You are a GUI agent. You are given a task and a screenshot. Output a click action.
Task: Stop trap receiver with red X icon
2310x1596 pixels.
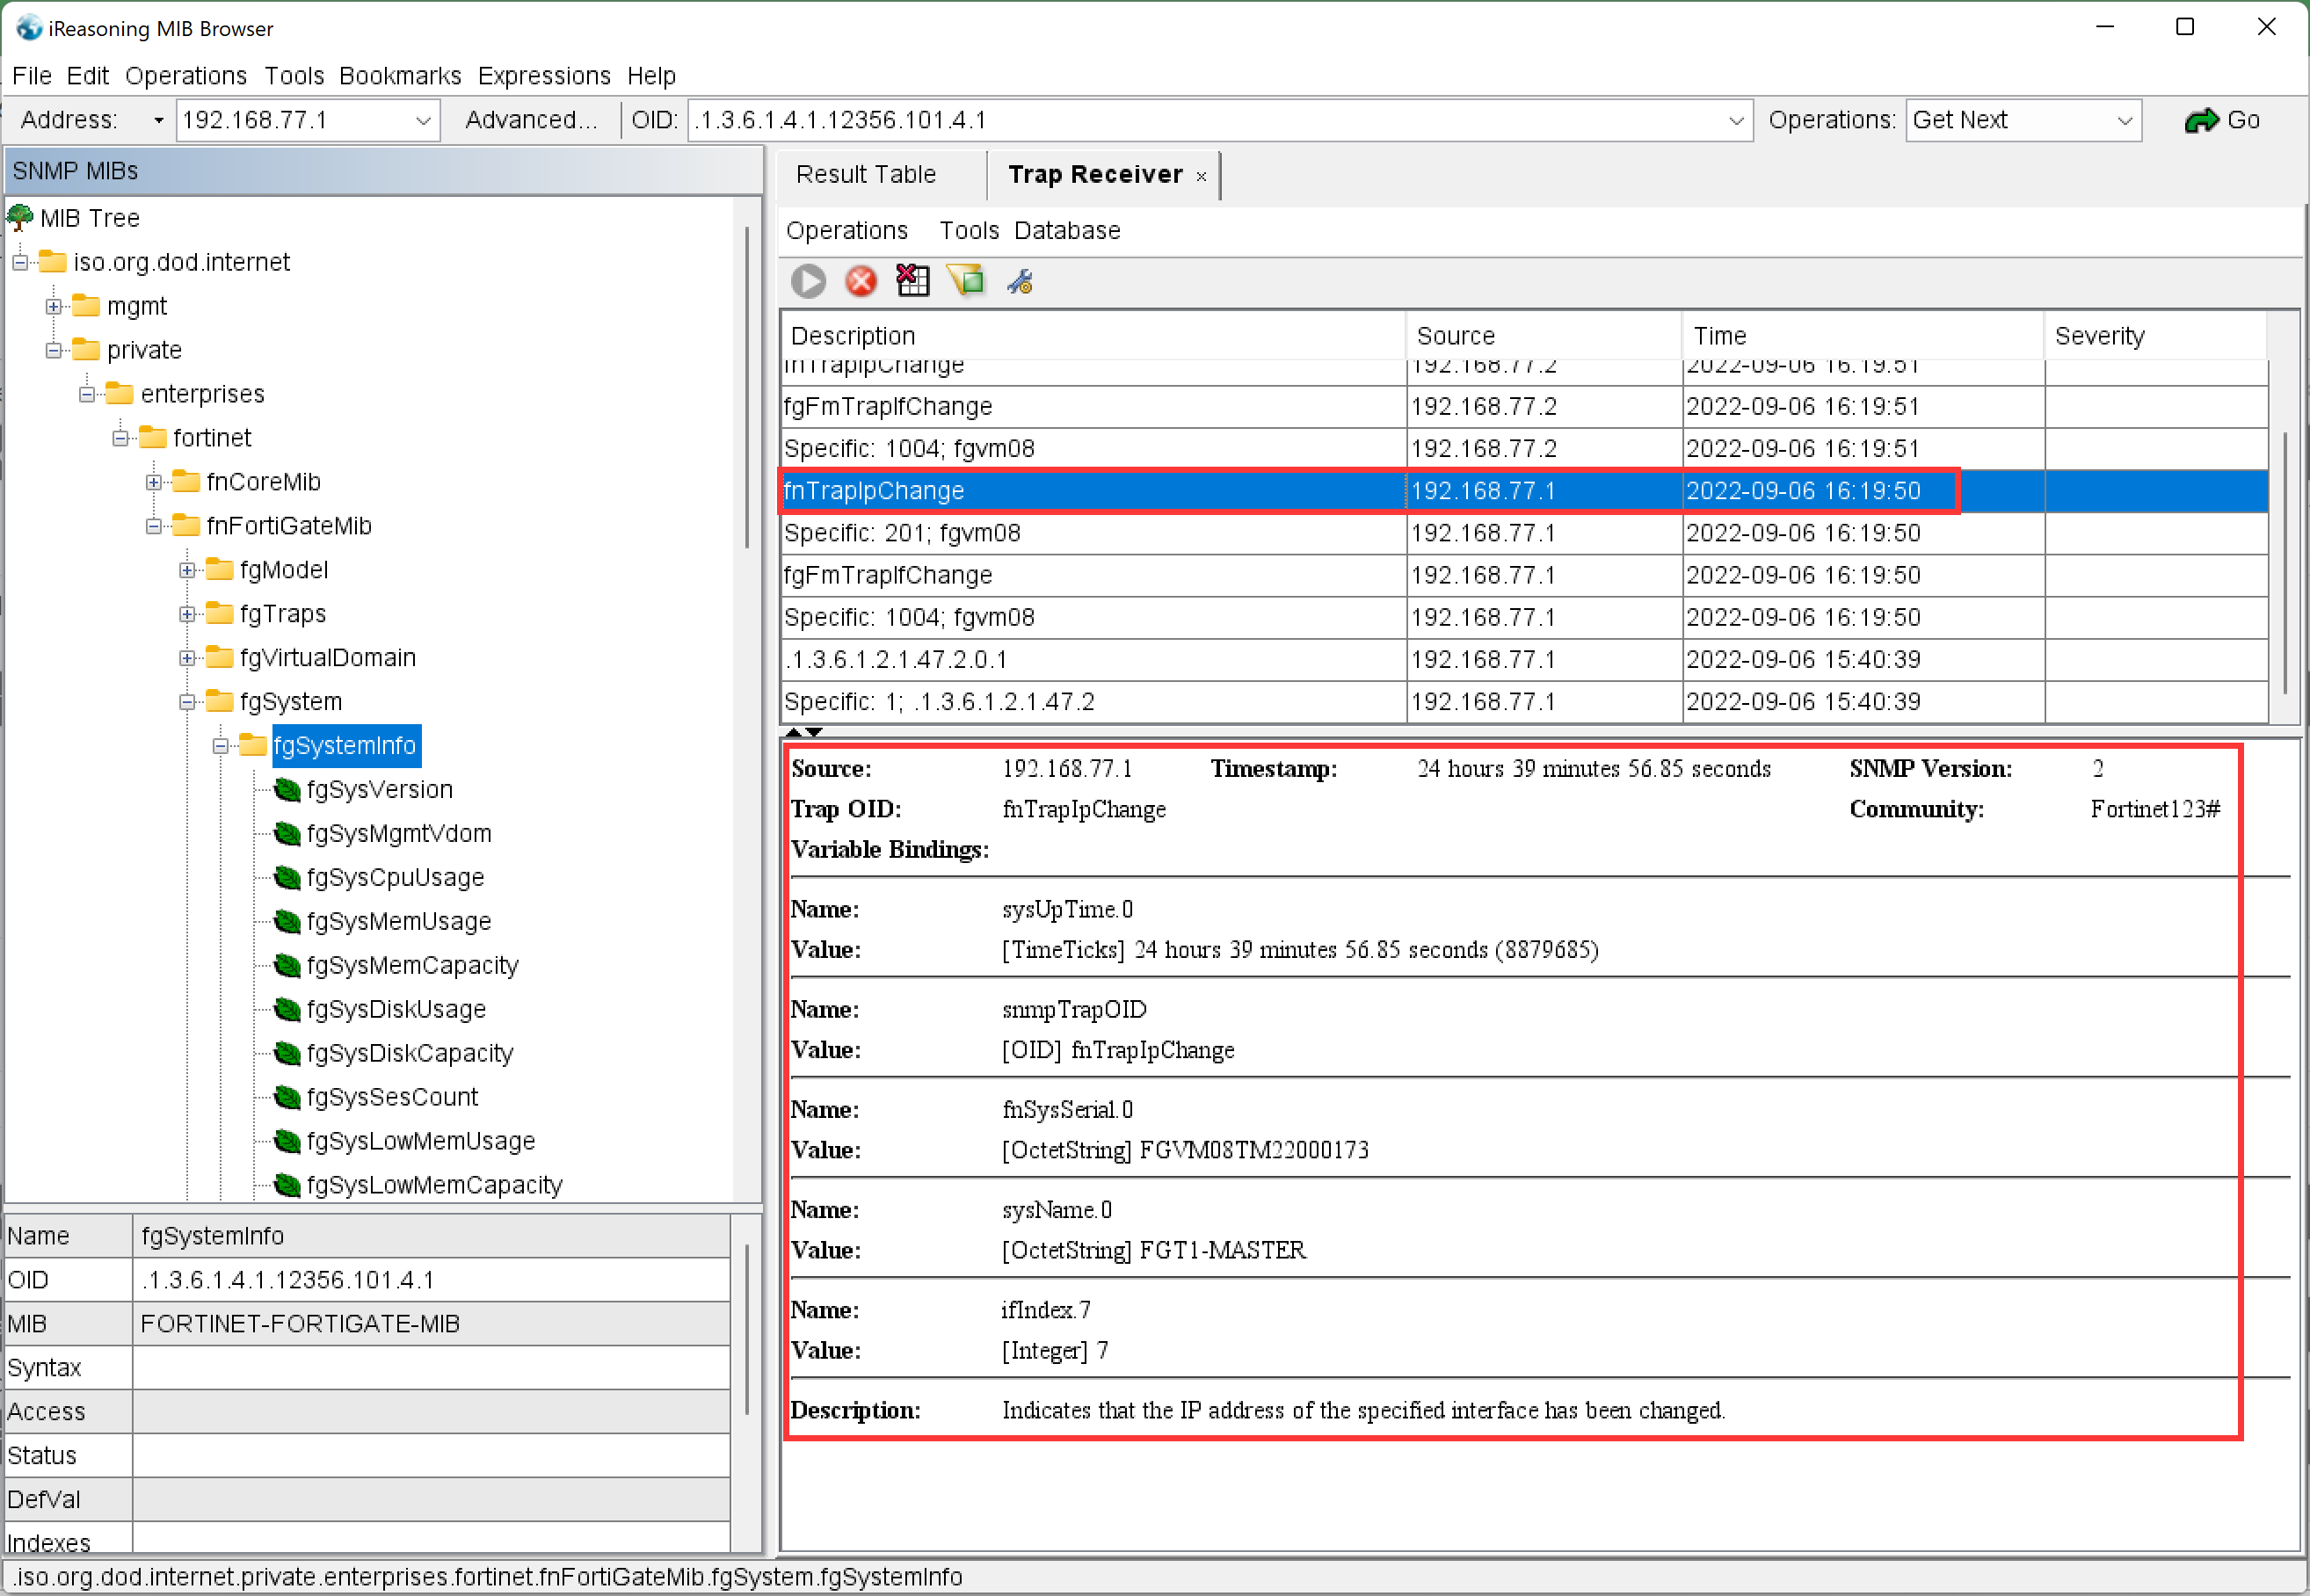(x=860, y=282)
